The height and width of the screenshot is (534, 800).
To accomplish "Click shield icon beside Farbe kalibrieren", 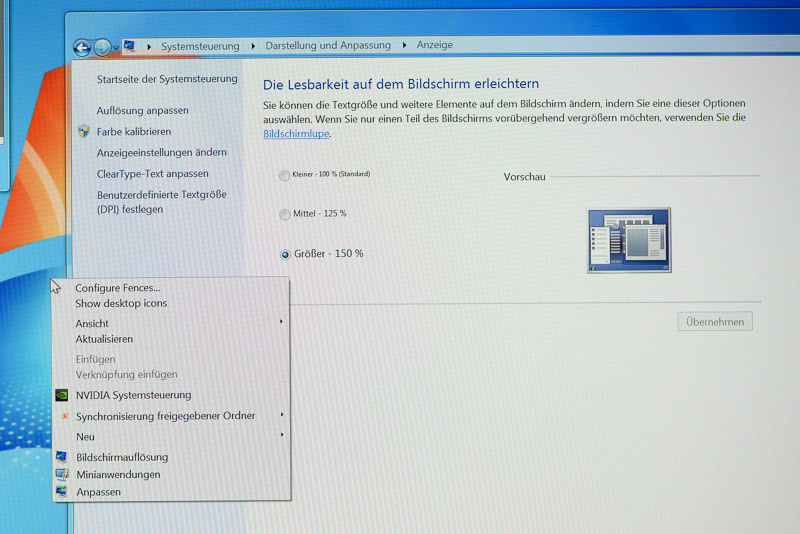I will (84, 131).
